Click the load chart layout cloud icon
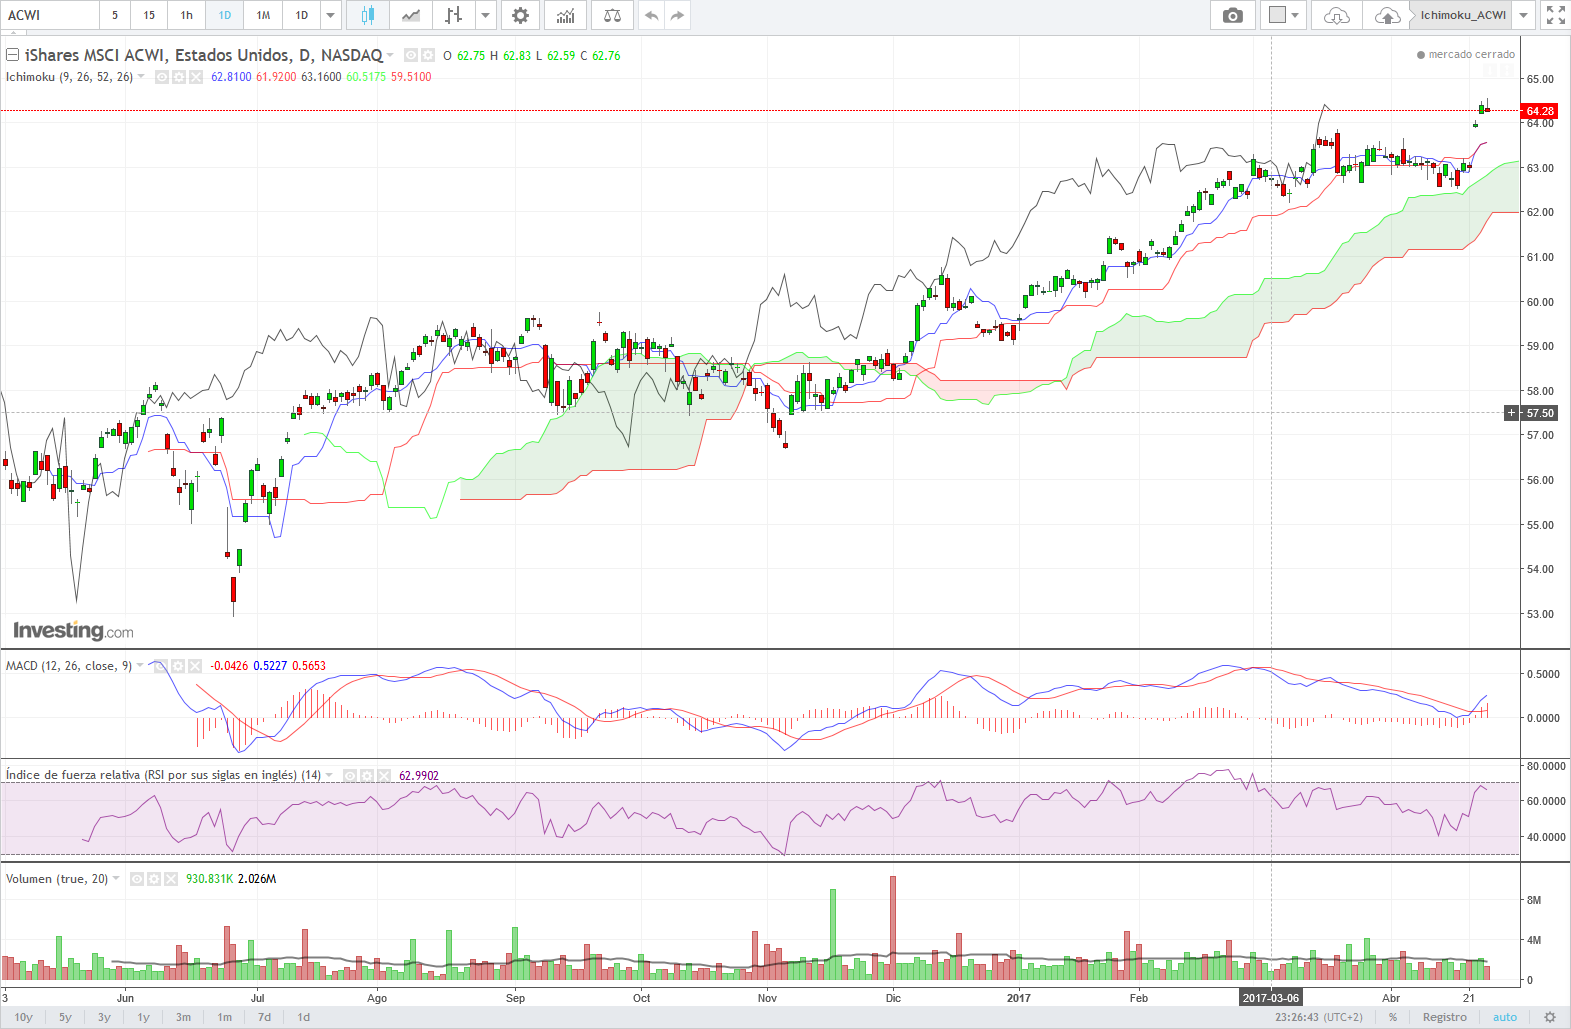1571x1029 pixels. tap(1337, 15)
